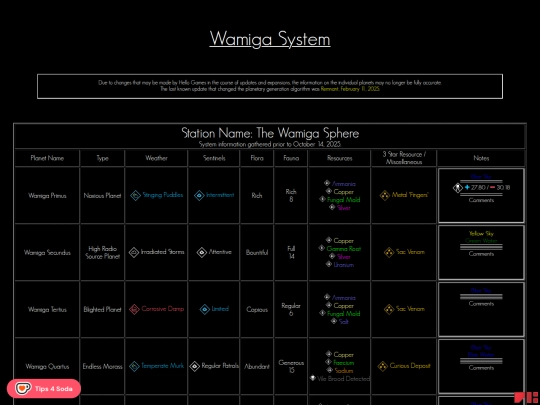The width and height of the screenshot is (540, 405).
Task: Click Sac Venom icon in Wamiga Secundus row
Action: (x=389, y=252)
